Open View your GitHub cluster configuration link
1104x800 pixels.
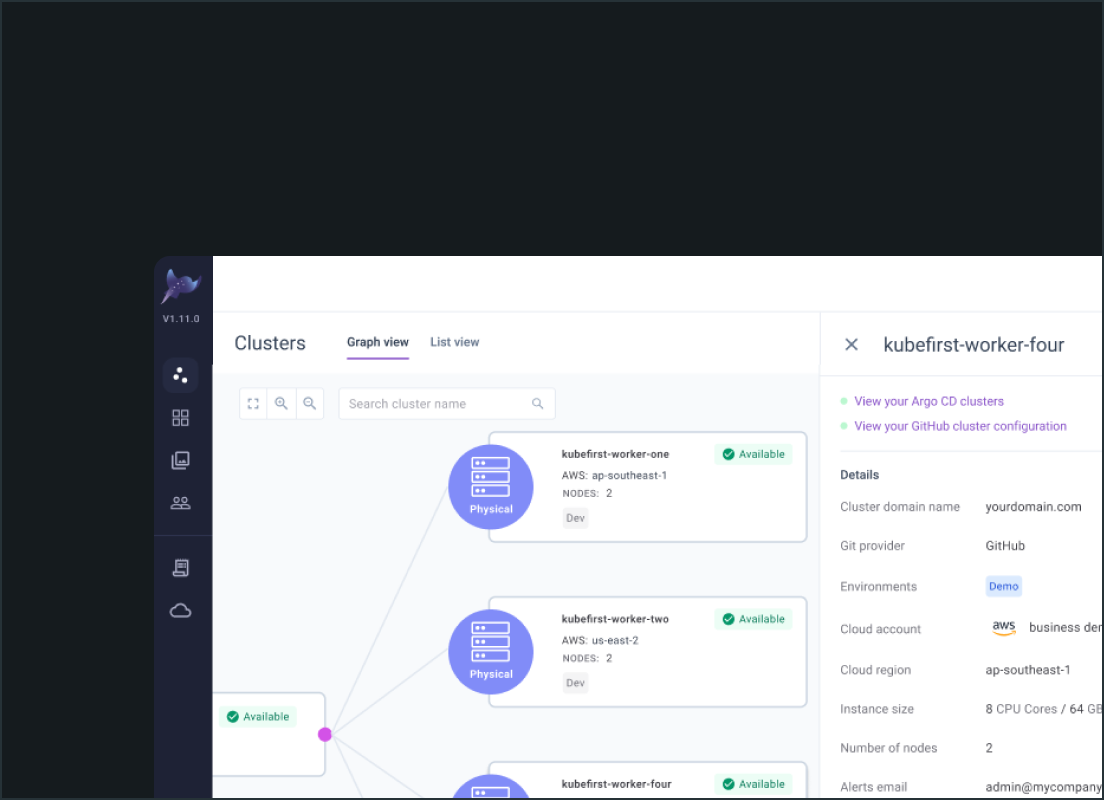click(x=960, y=426)
